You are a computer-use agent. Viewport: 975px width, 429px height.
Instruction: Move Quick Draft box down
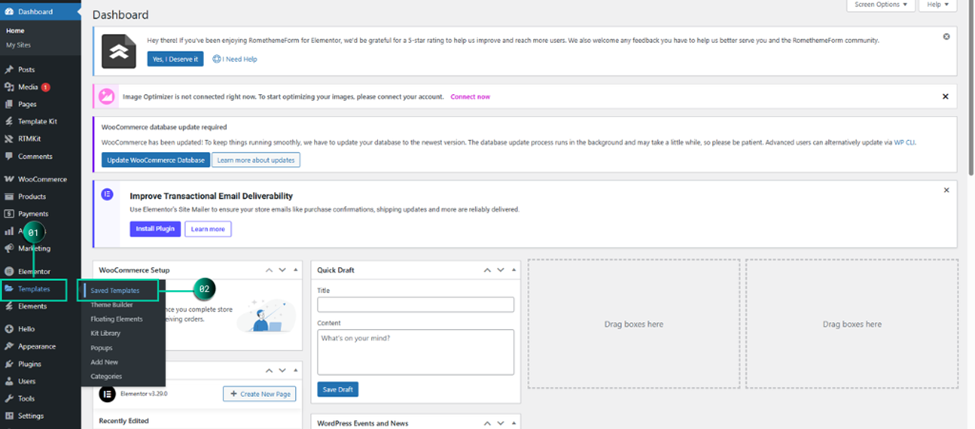(x=501, y=270)
